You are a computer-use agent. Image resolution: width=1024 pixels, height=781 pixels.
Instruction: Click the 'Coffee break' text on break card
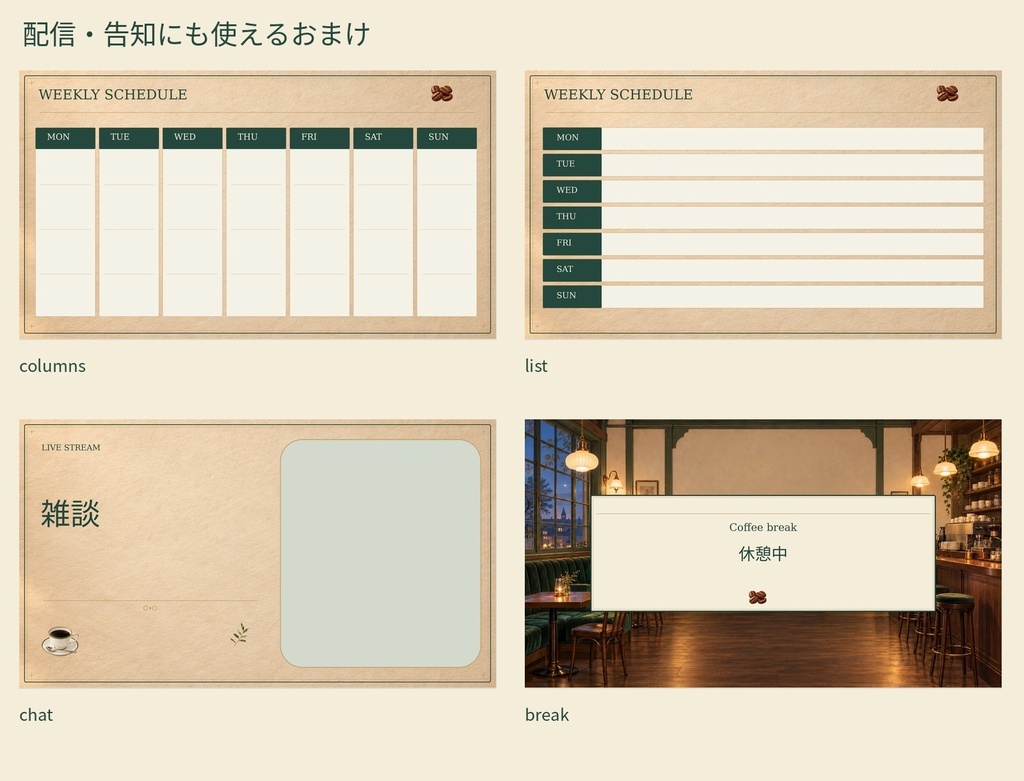763,527
